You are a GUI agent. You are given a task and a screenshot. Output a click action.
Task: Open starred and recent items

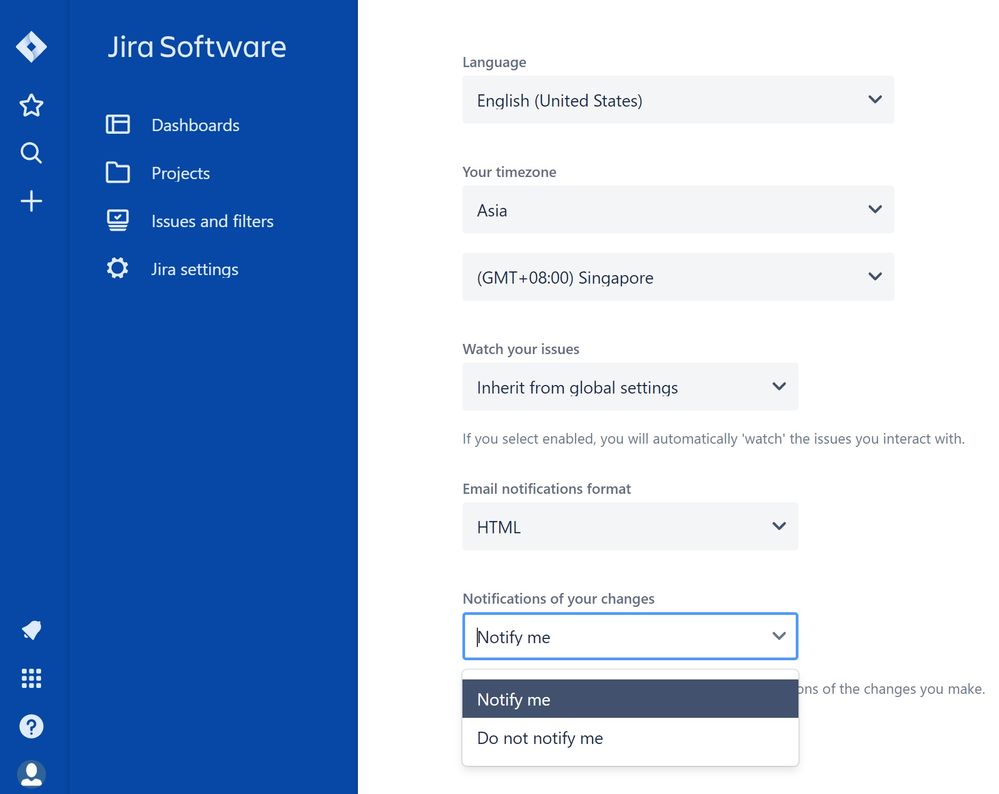click(31, 105)
